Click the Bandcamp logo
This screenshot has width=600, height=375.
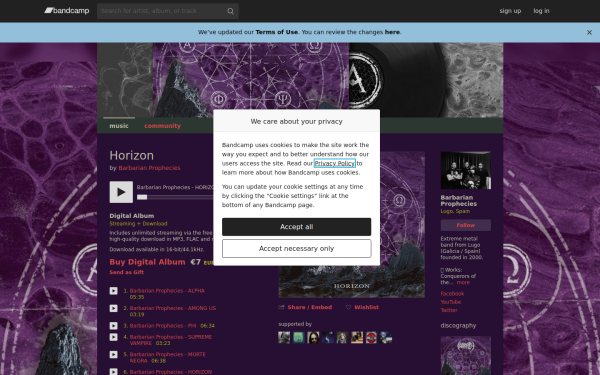tap(67, 11)
